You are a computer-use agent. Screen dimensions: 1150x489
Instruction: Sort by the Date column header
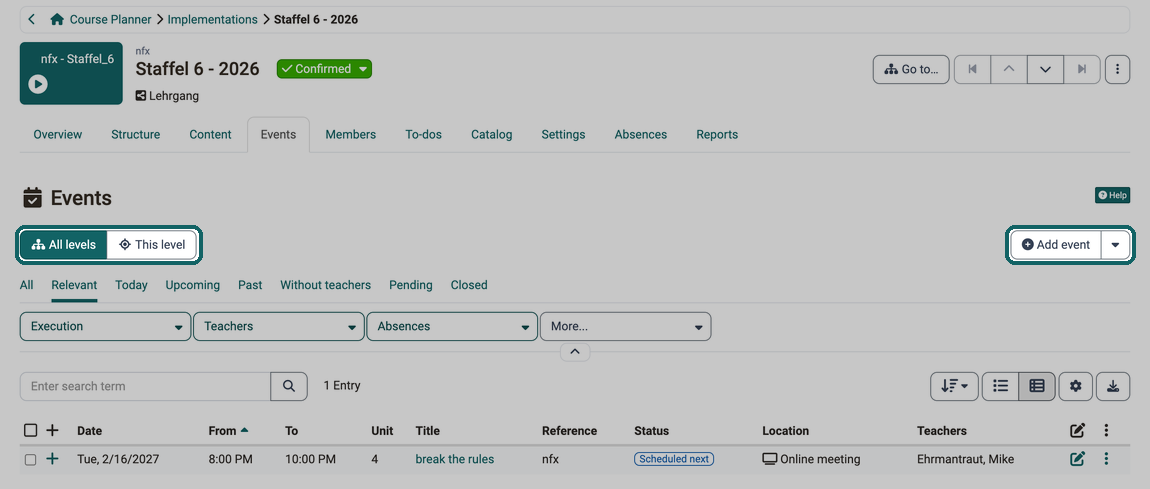pos(89,431)
